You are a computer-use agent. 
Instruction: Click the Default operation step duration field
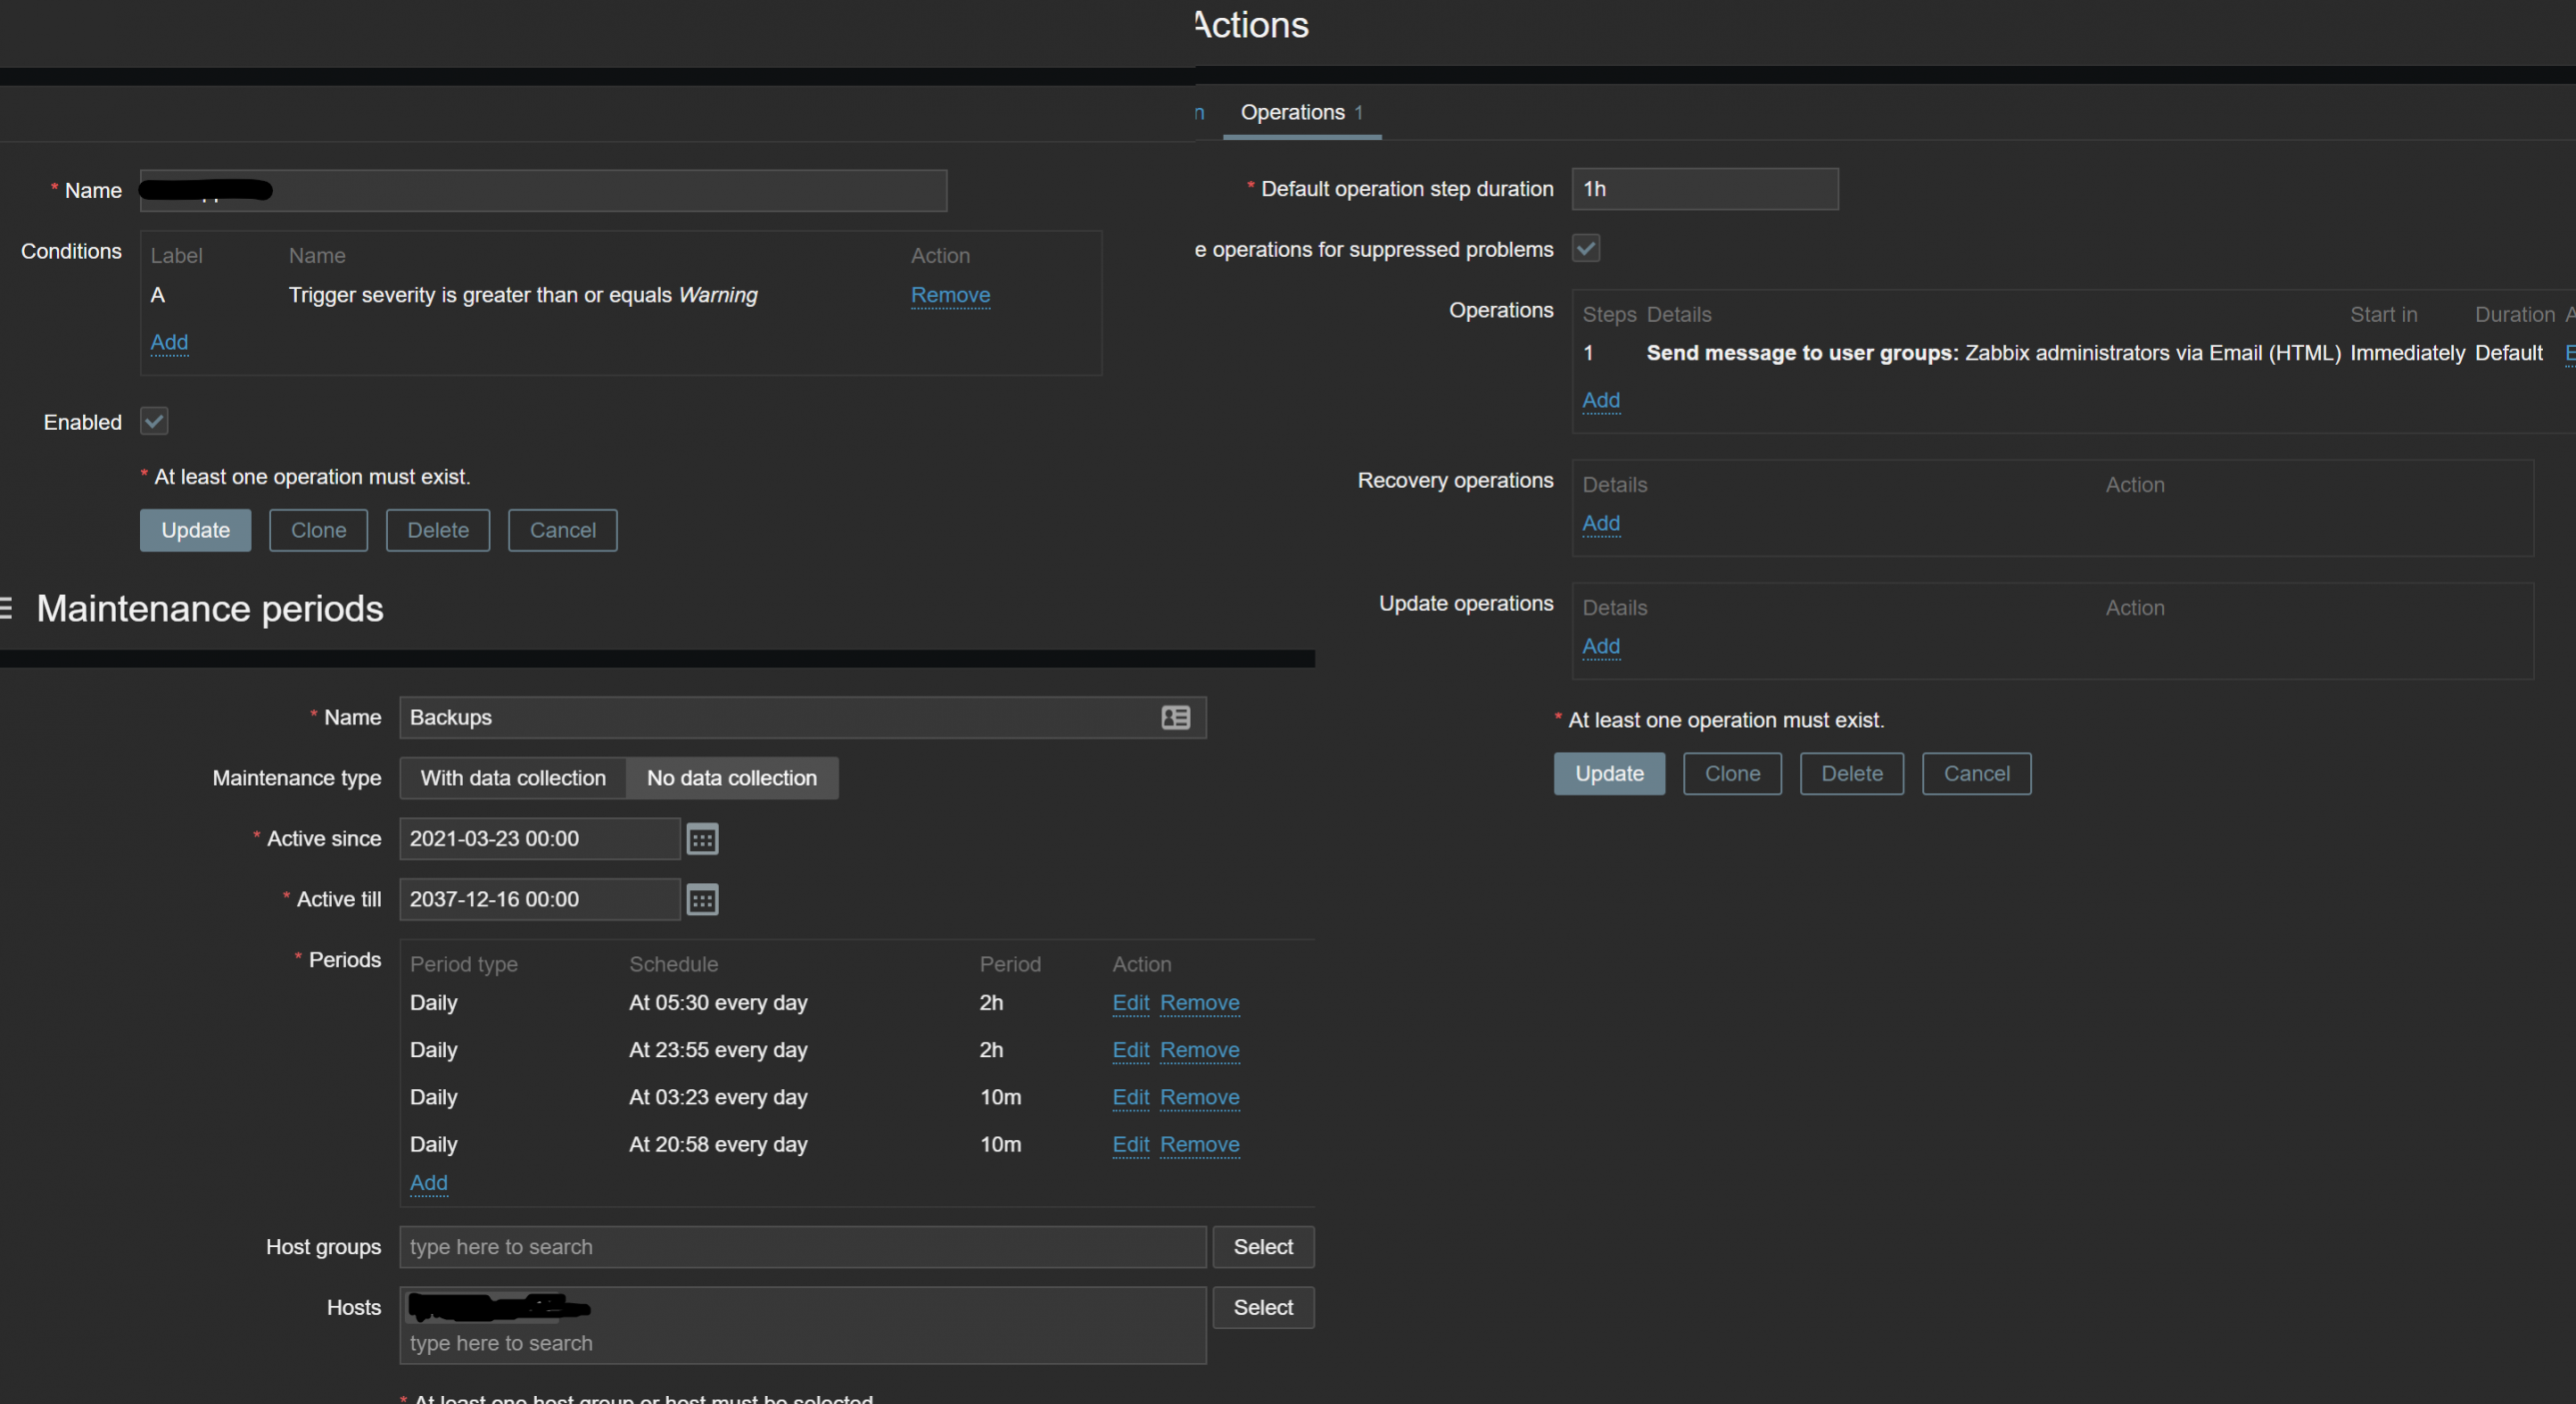(1704, 189)
